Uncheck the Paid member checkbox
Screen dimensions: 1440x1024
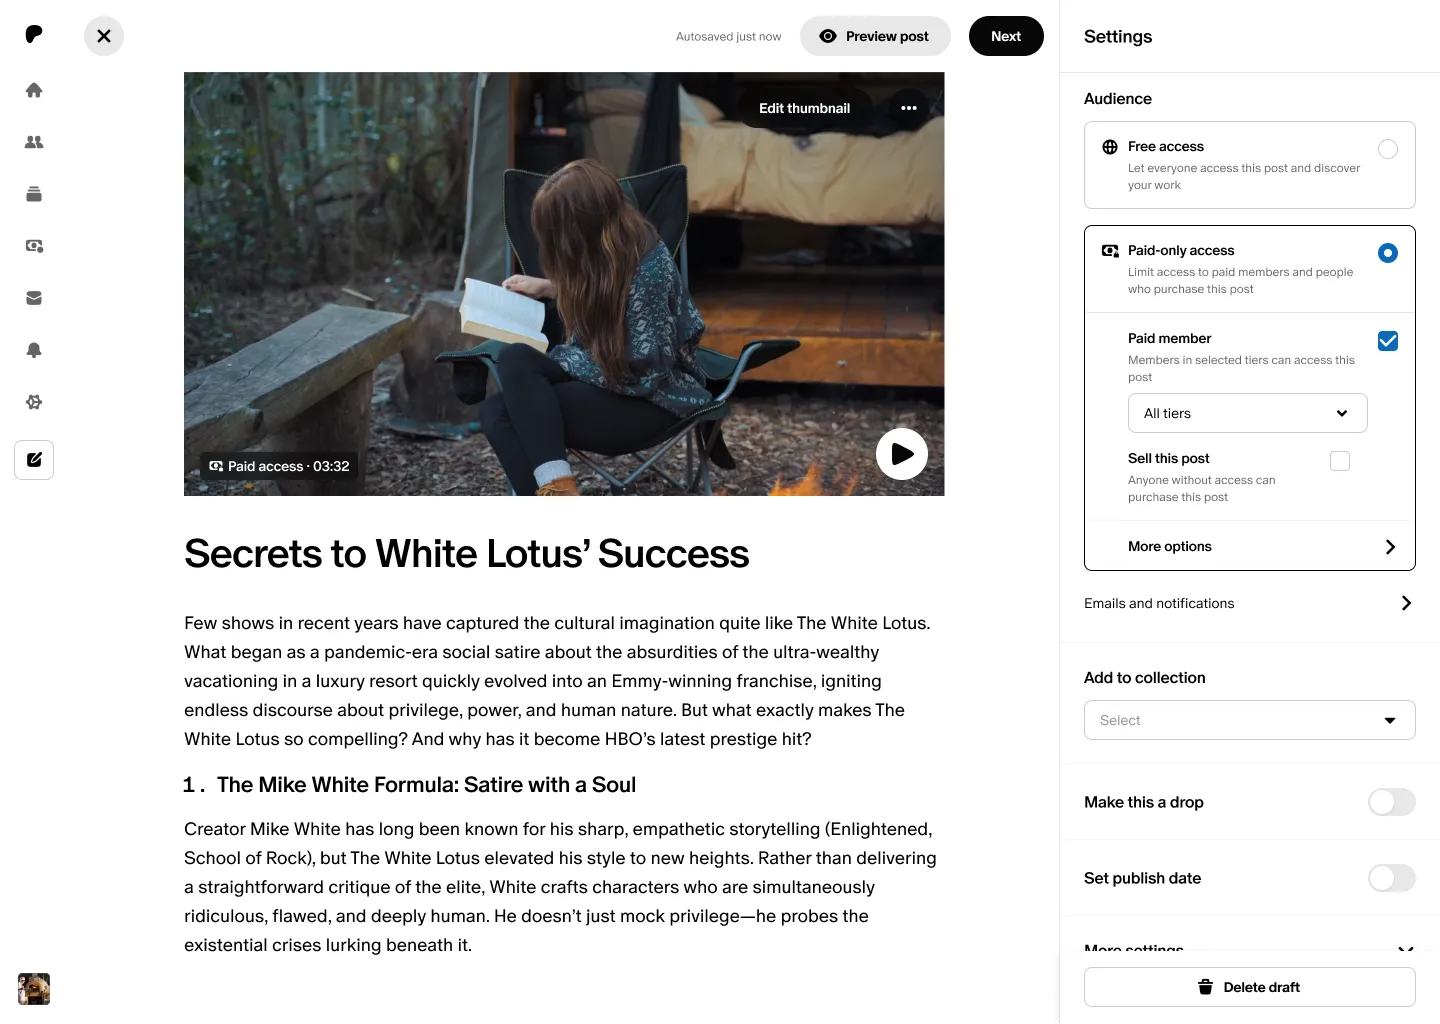tap(1388, 341)
